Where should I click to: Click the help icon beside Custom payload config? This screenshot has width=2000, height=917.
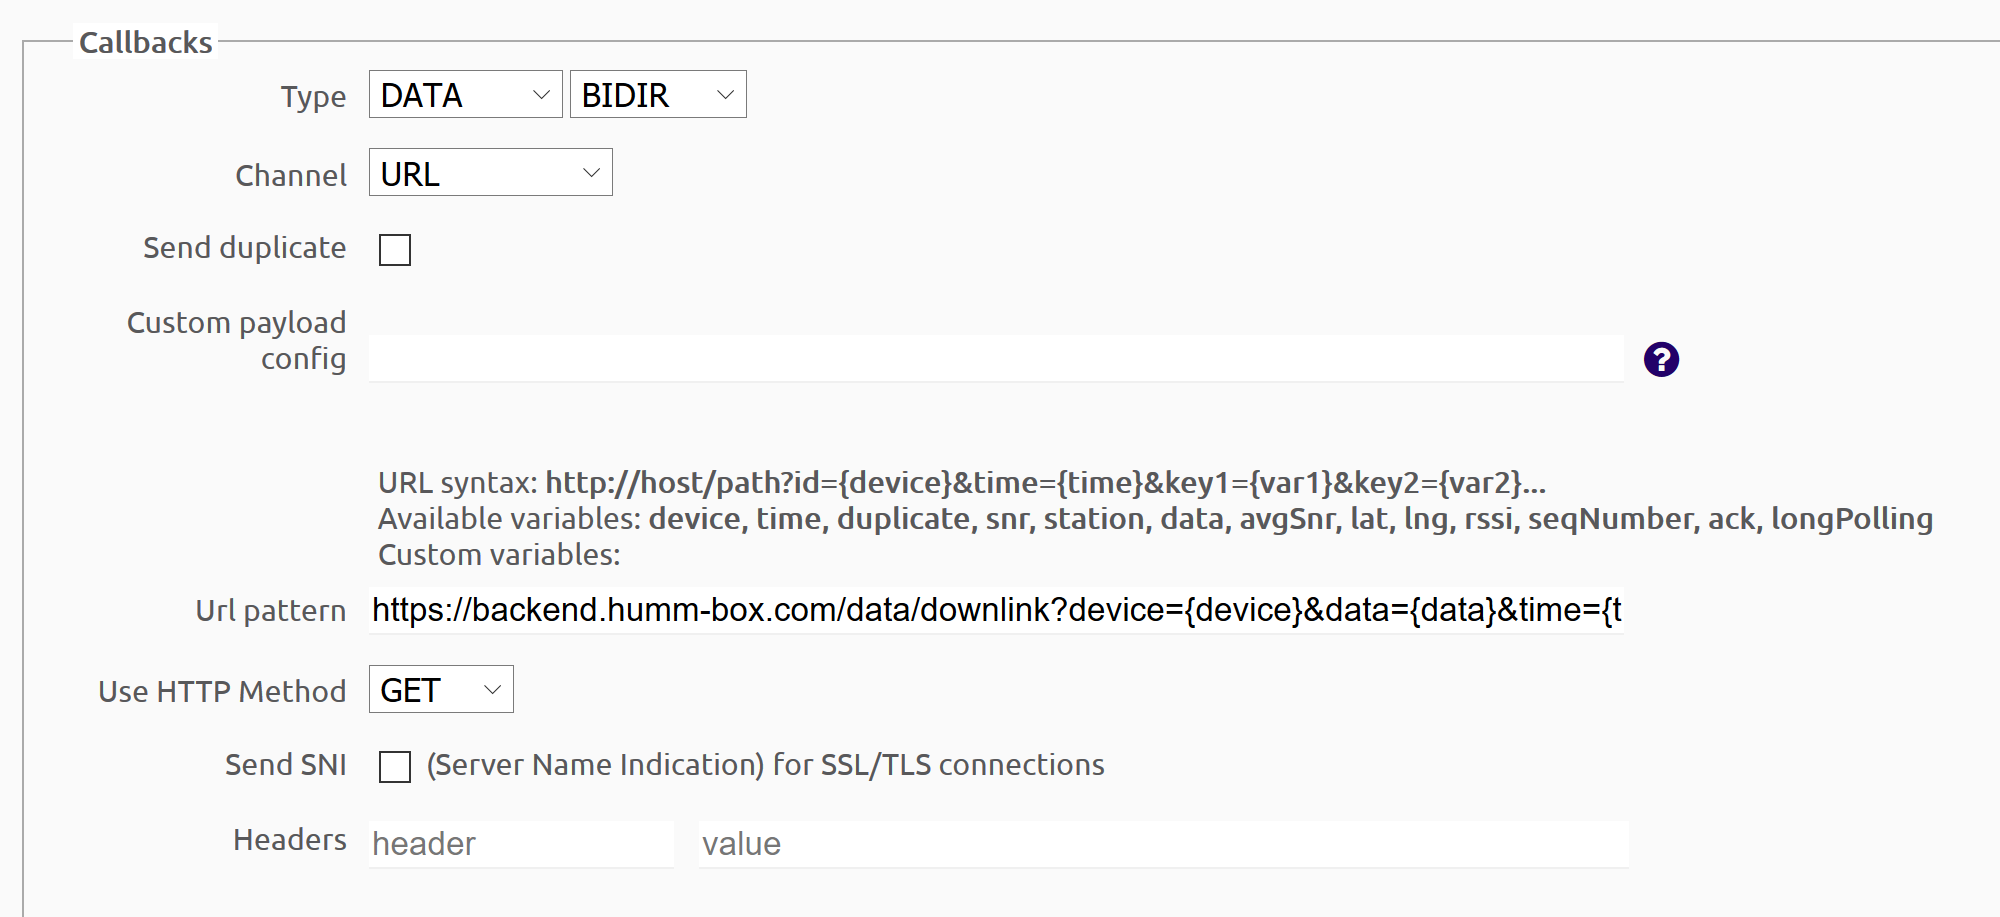pyautogui.click(x=1661, y=359)
